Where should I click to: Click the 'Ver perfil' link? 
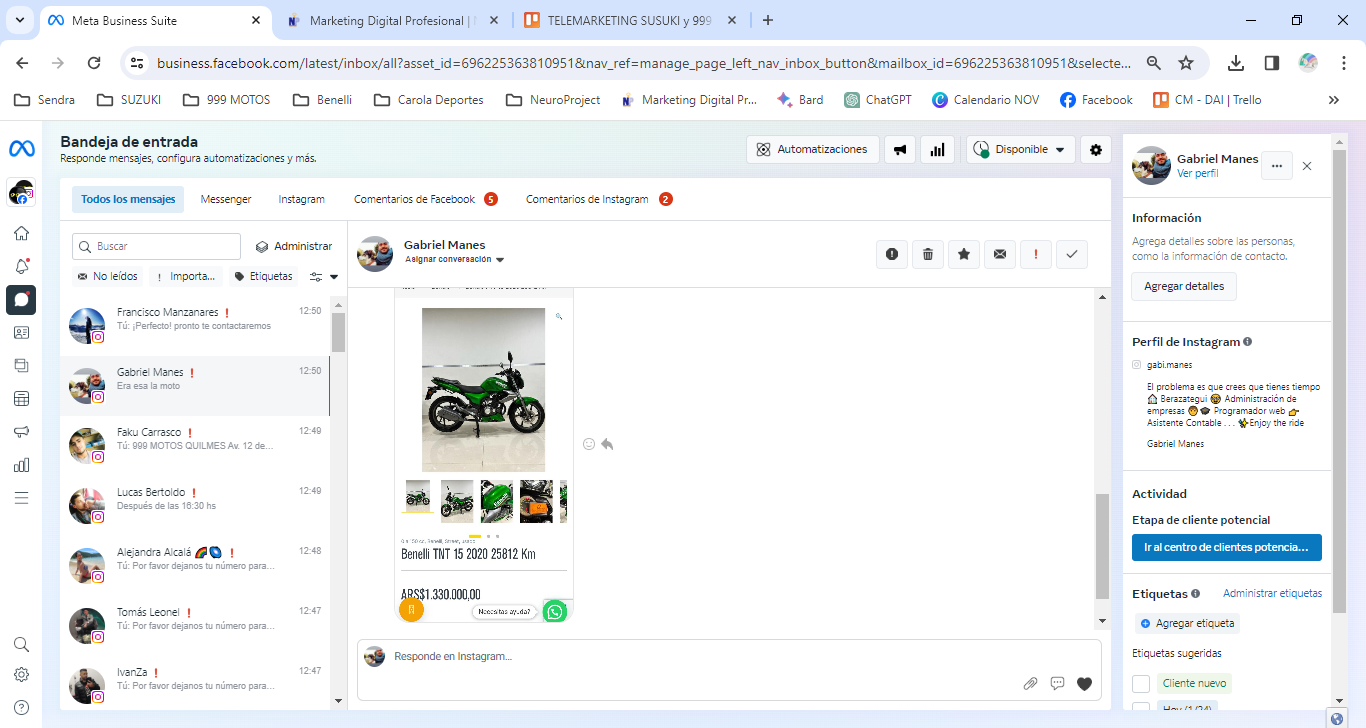click(1197, 173)
